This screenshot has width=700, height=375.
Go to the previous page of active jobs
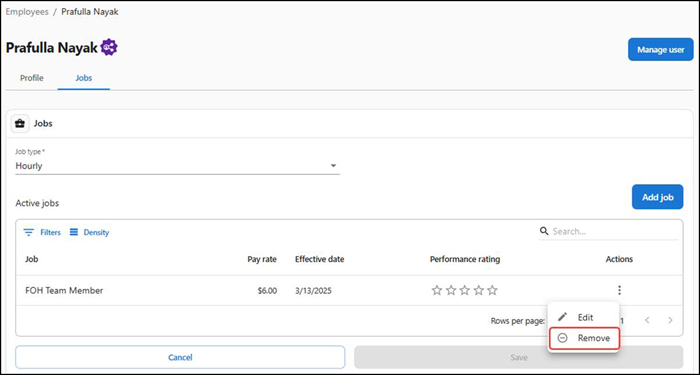(x=647, y=320)
